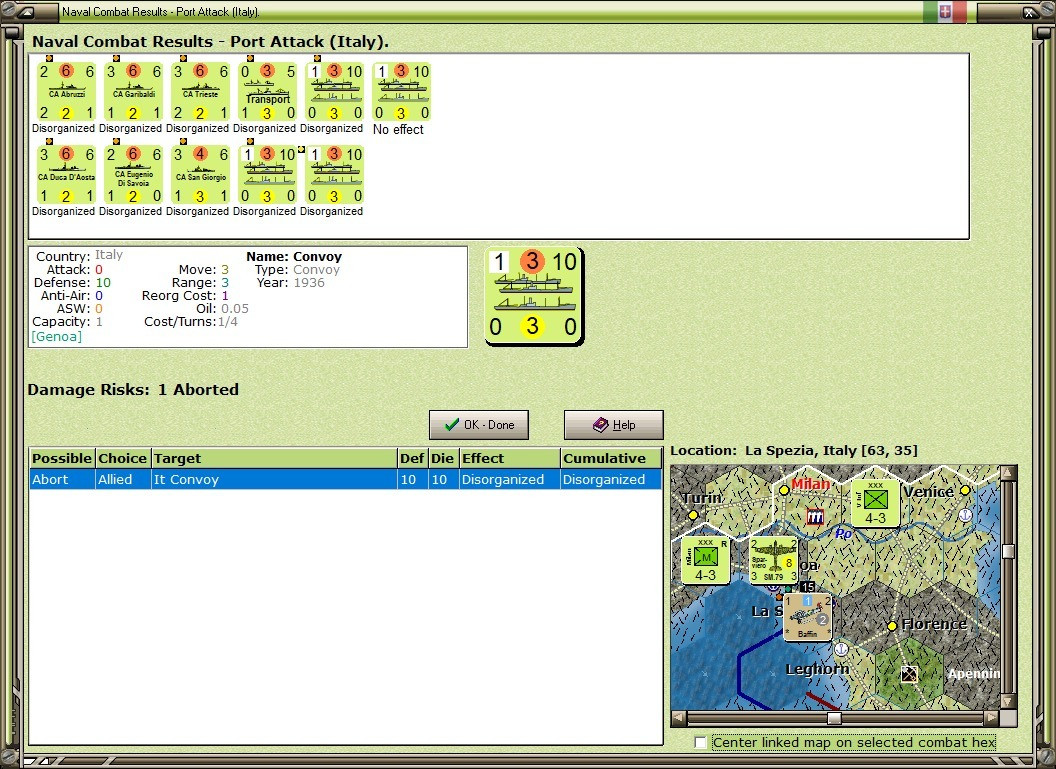The image size is (1056, 769).
Task: Pick the CA Trieste cruiser counter
Action: (200, 92)
